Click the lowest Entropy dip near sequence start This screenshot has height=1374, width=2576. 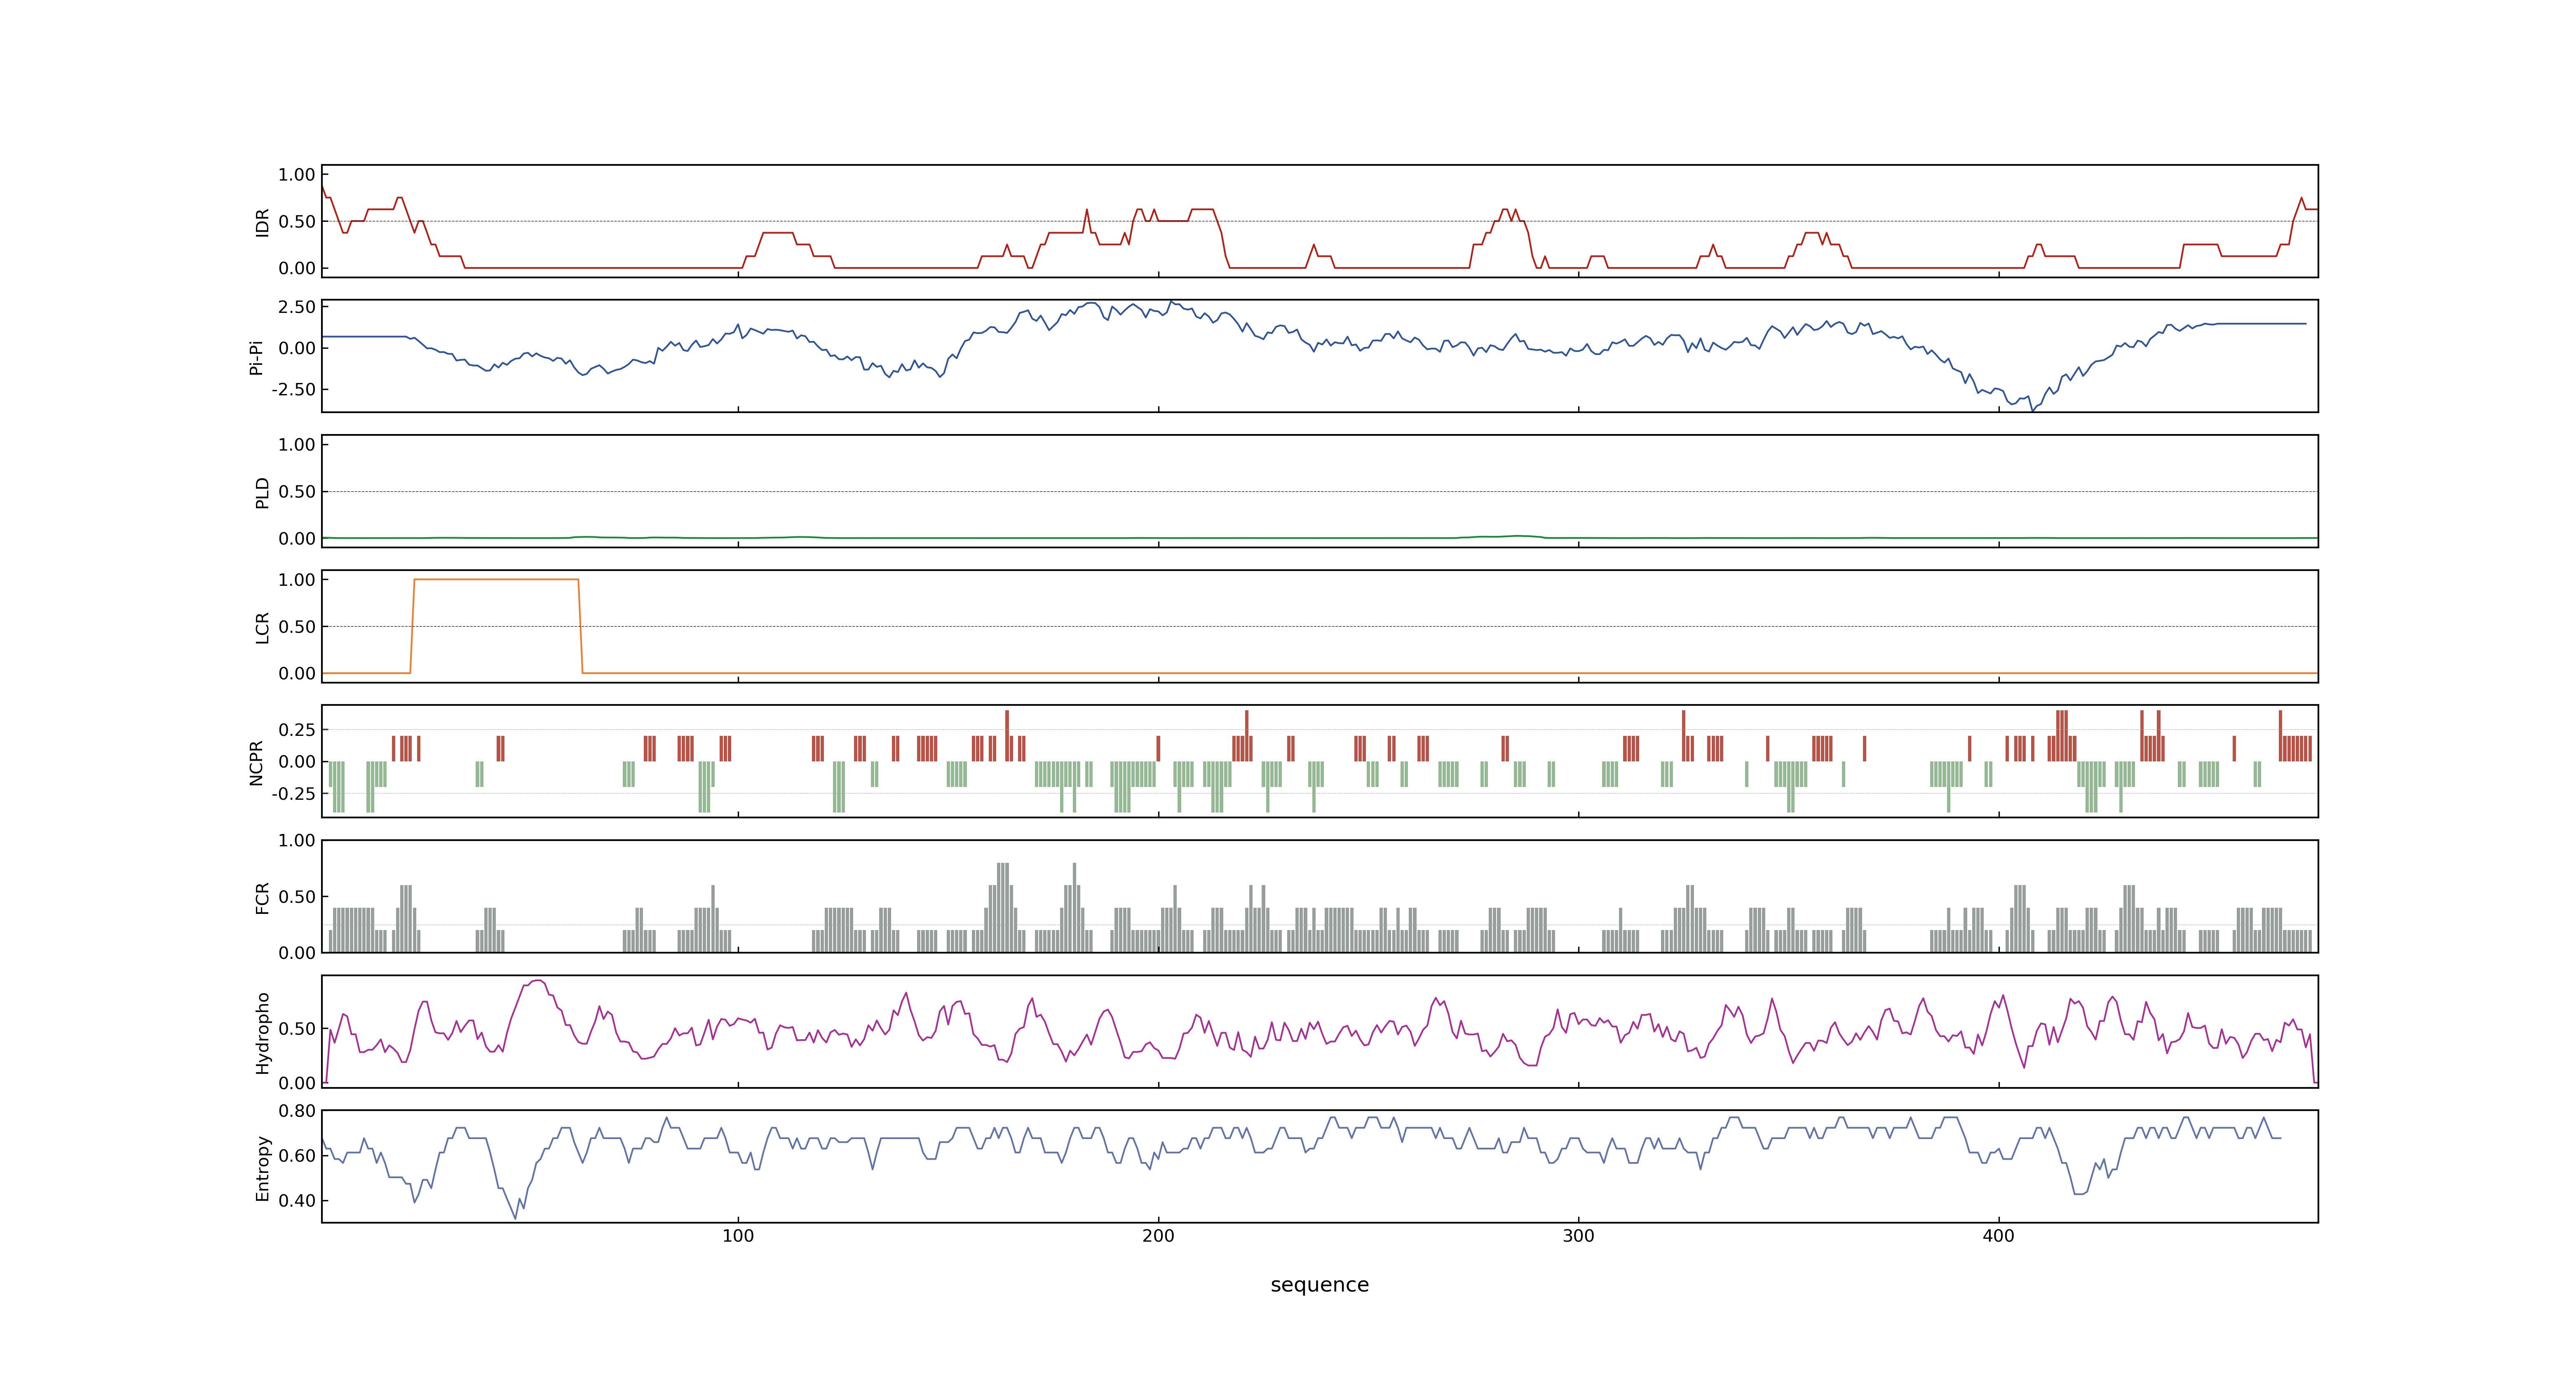(516, 1217)
